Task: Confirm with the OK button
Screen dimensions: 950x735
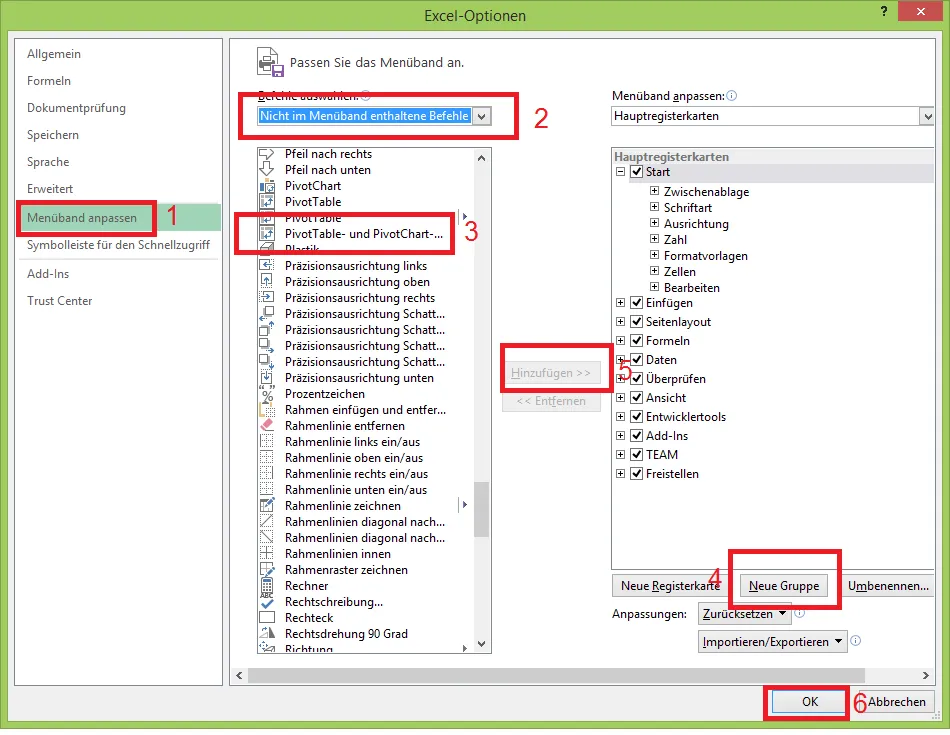Action: (809, 702)
